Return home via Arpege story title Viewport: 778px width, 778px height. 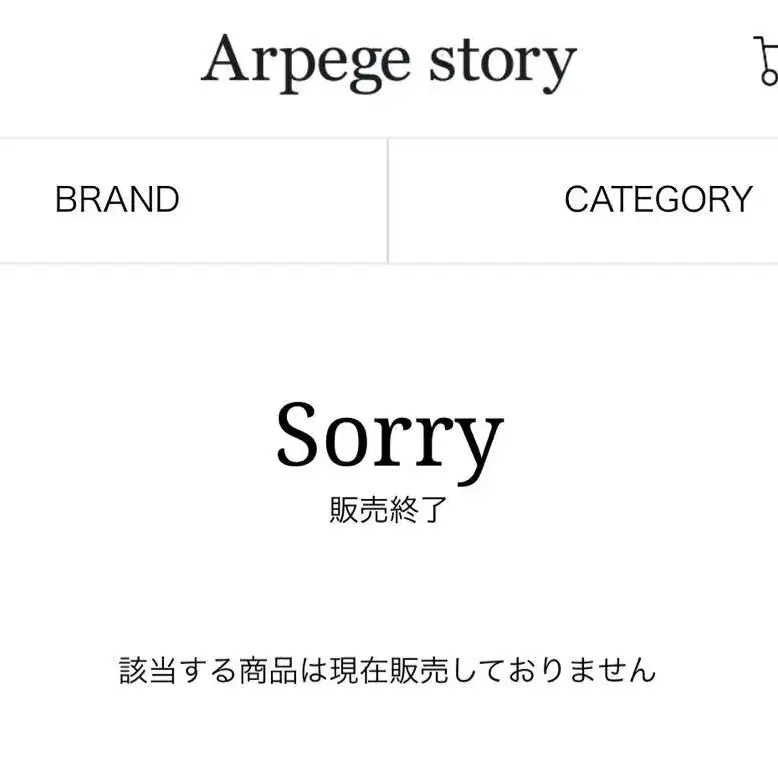tap(389, 63)
